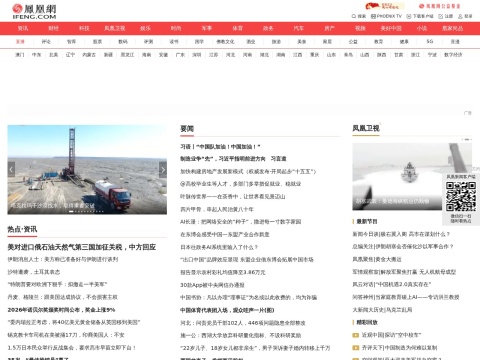Click the register (注册) header link
Screen dimensions: 480x360
point(446,16)
